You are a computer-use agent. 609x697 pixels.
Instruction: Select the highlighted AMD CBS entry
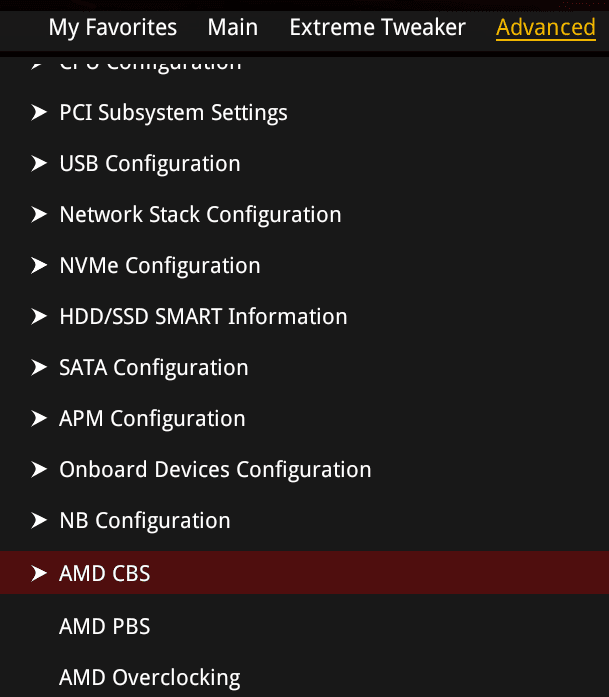304,573
